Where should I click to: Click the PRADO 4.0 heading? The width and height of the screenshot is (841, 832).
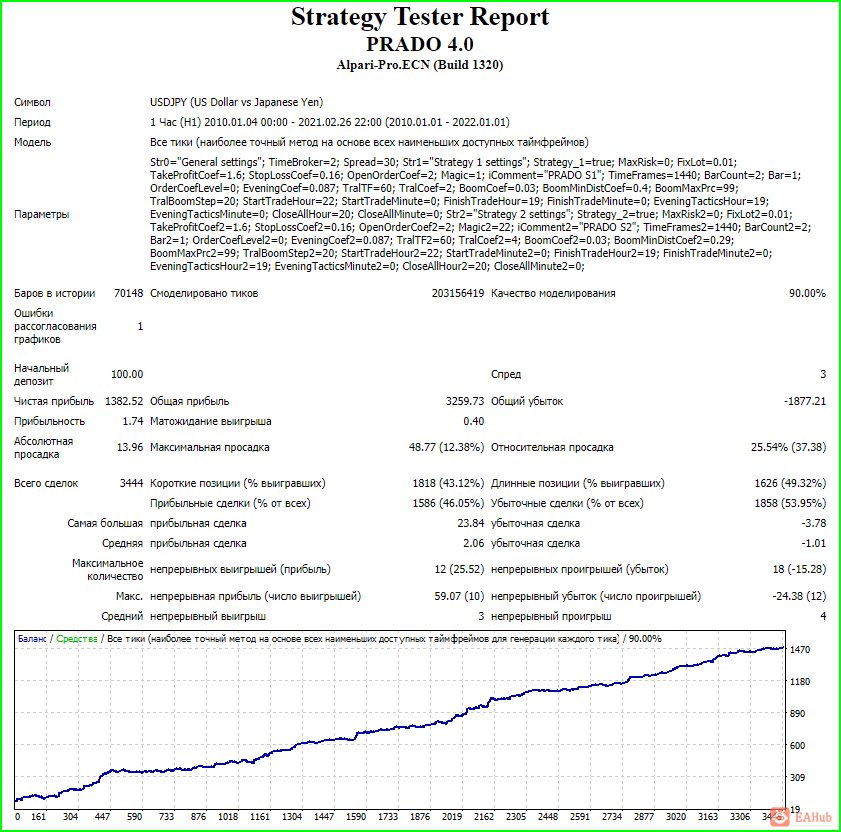click(420, 44)
